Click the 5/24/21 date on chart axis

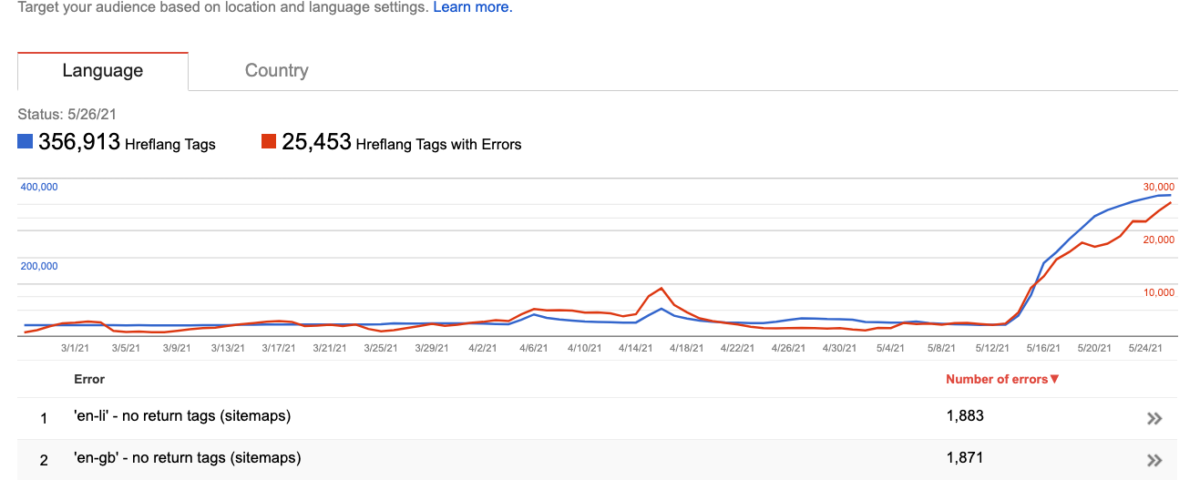click(x=1146, y=348)
